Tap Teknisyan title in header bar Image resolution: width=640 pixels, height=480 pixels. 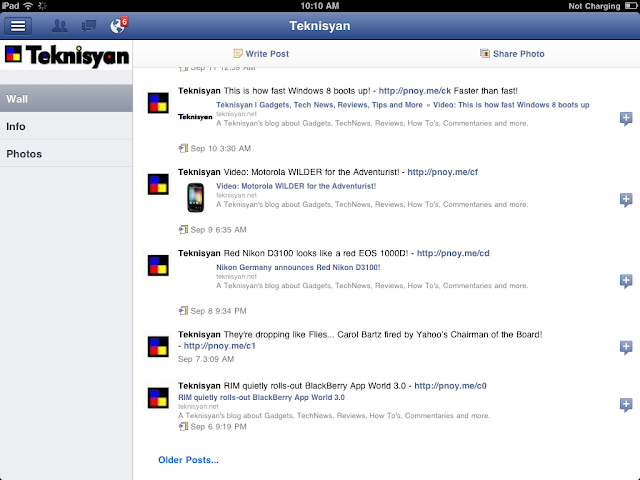coord(320,26)
